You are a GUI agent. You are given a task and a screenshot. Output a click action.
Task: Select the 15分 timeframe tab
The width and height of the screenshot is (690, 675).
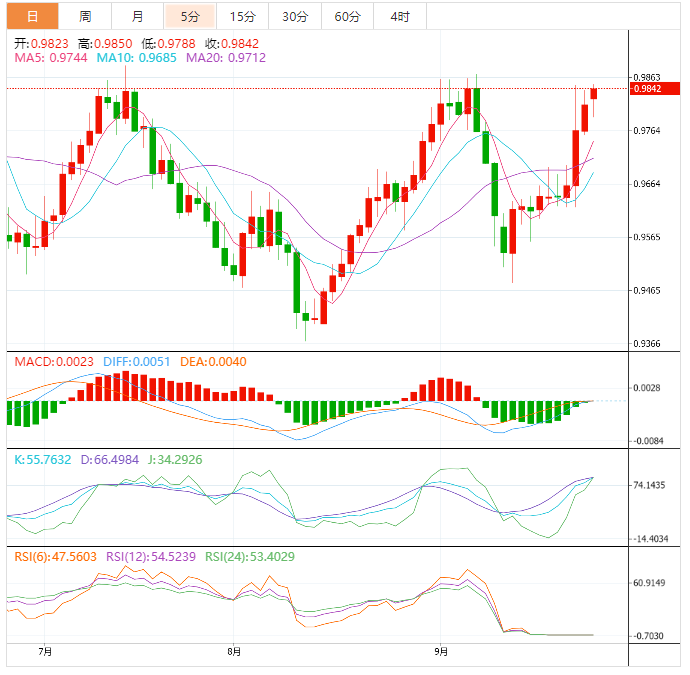click(242, 16)
